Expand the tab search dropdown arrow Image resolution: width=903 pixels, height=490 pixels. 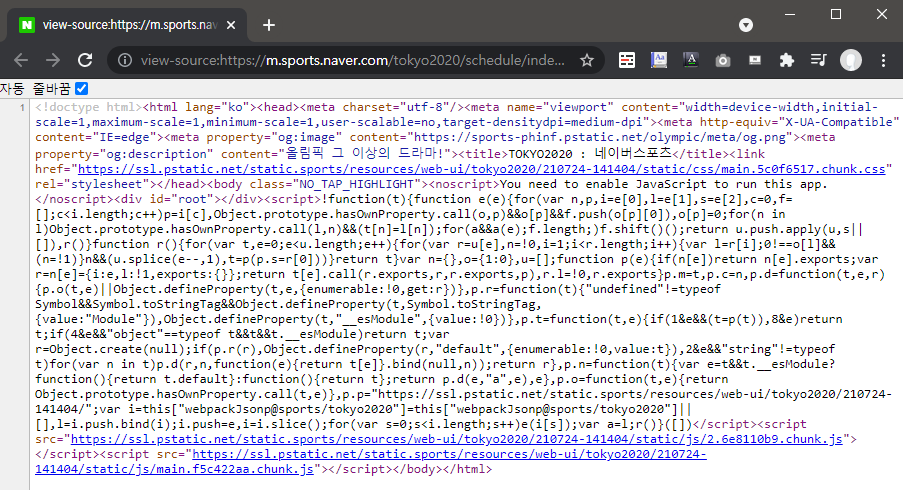tap(746, 24)
